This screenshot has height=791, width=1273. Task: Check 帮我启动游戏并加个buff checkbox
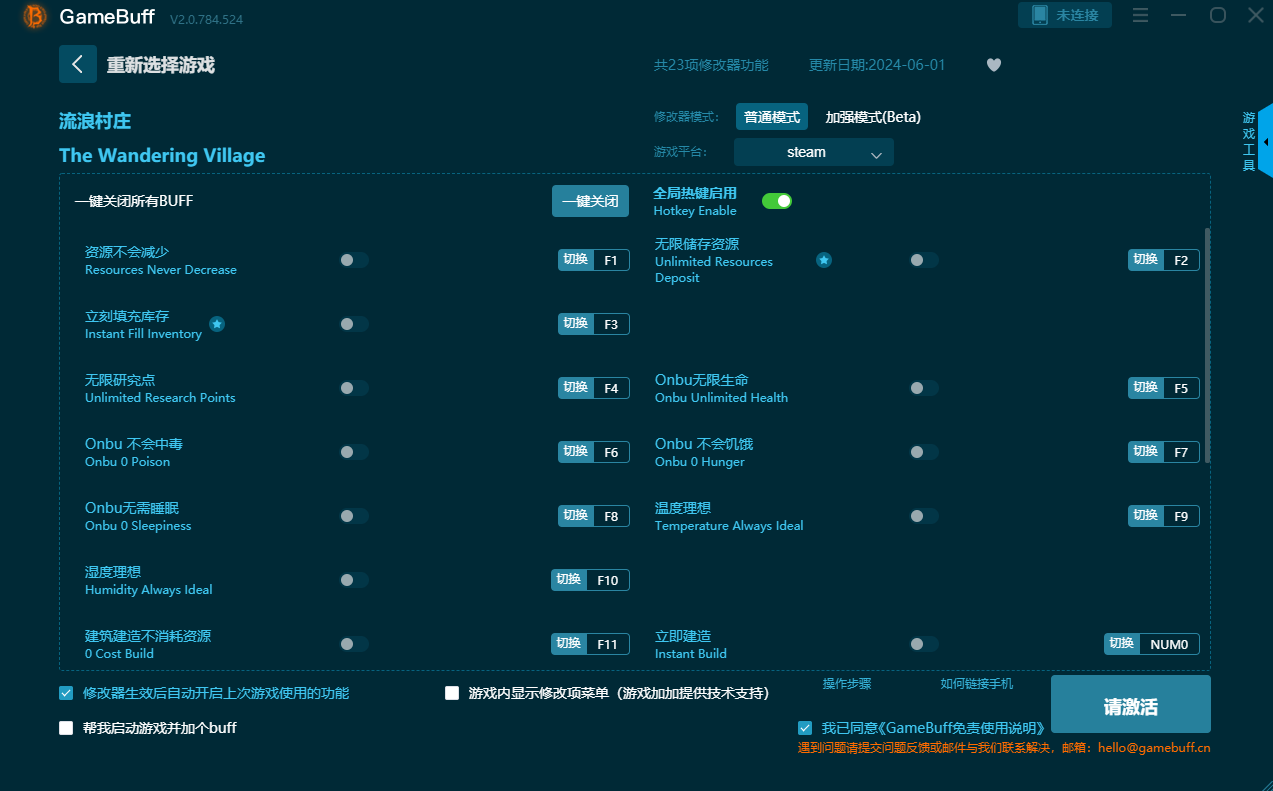pos(66,728)
